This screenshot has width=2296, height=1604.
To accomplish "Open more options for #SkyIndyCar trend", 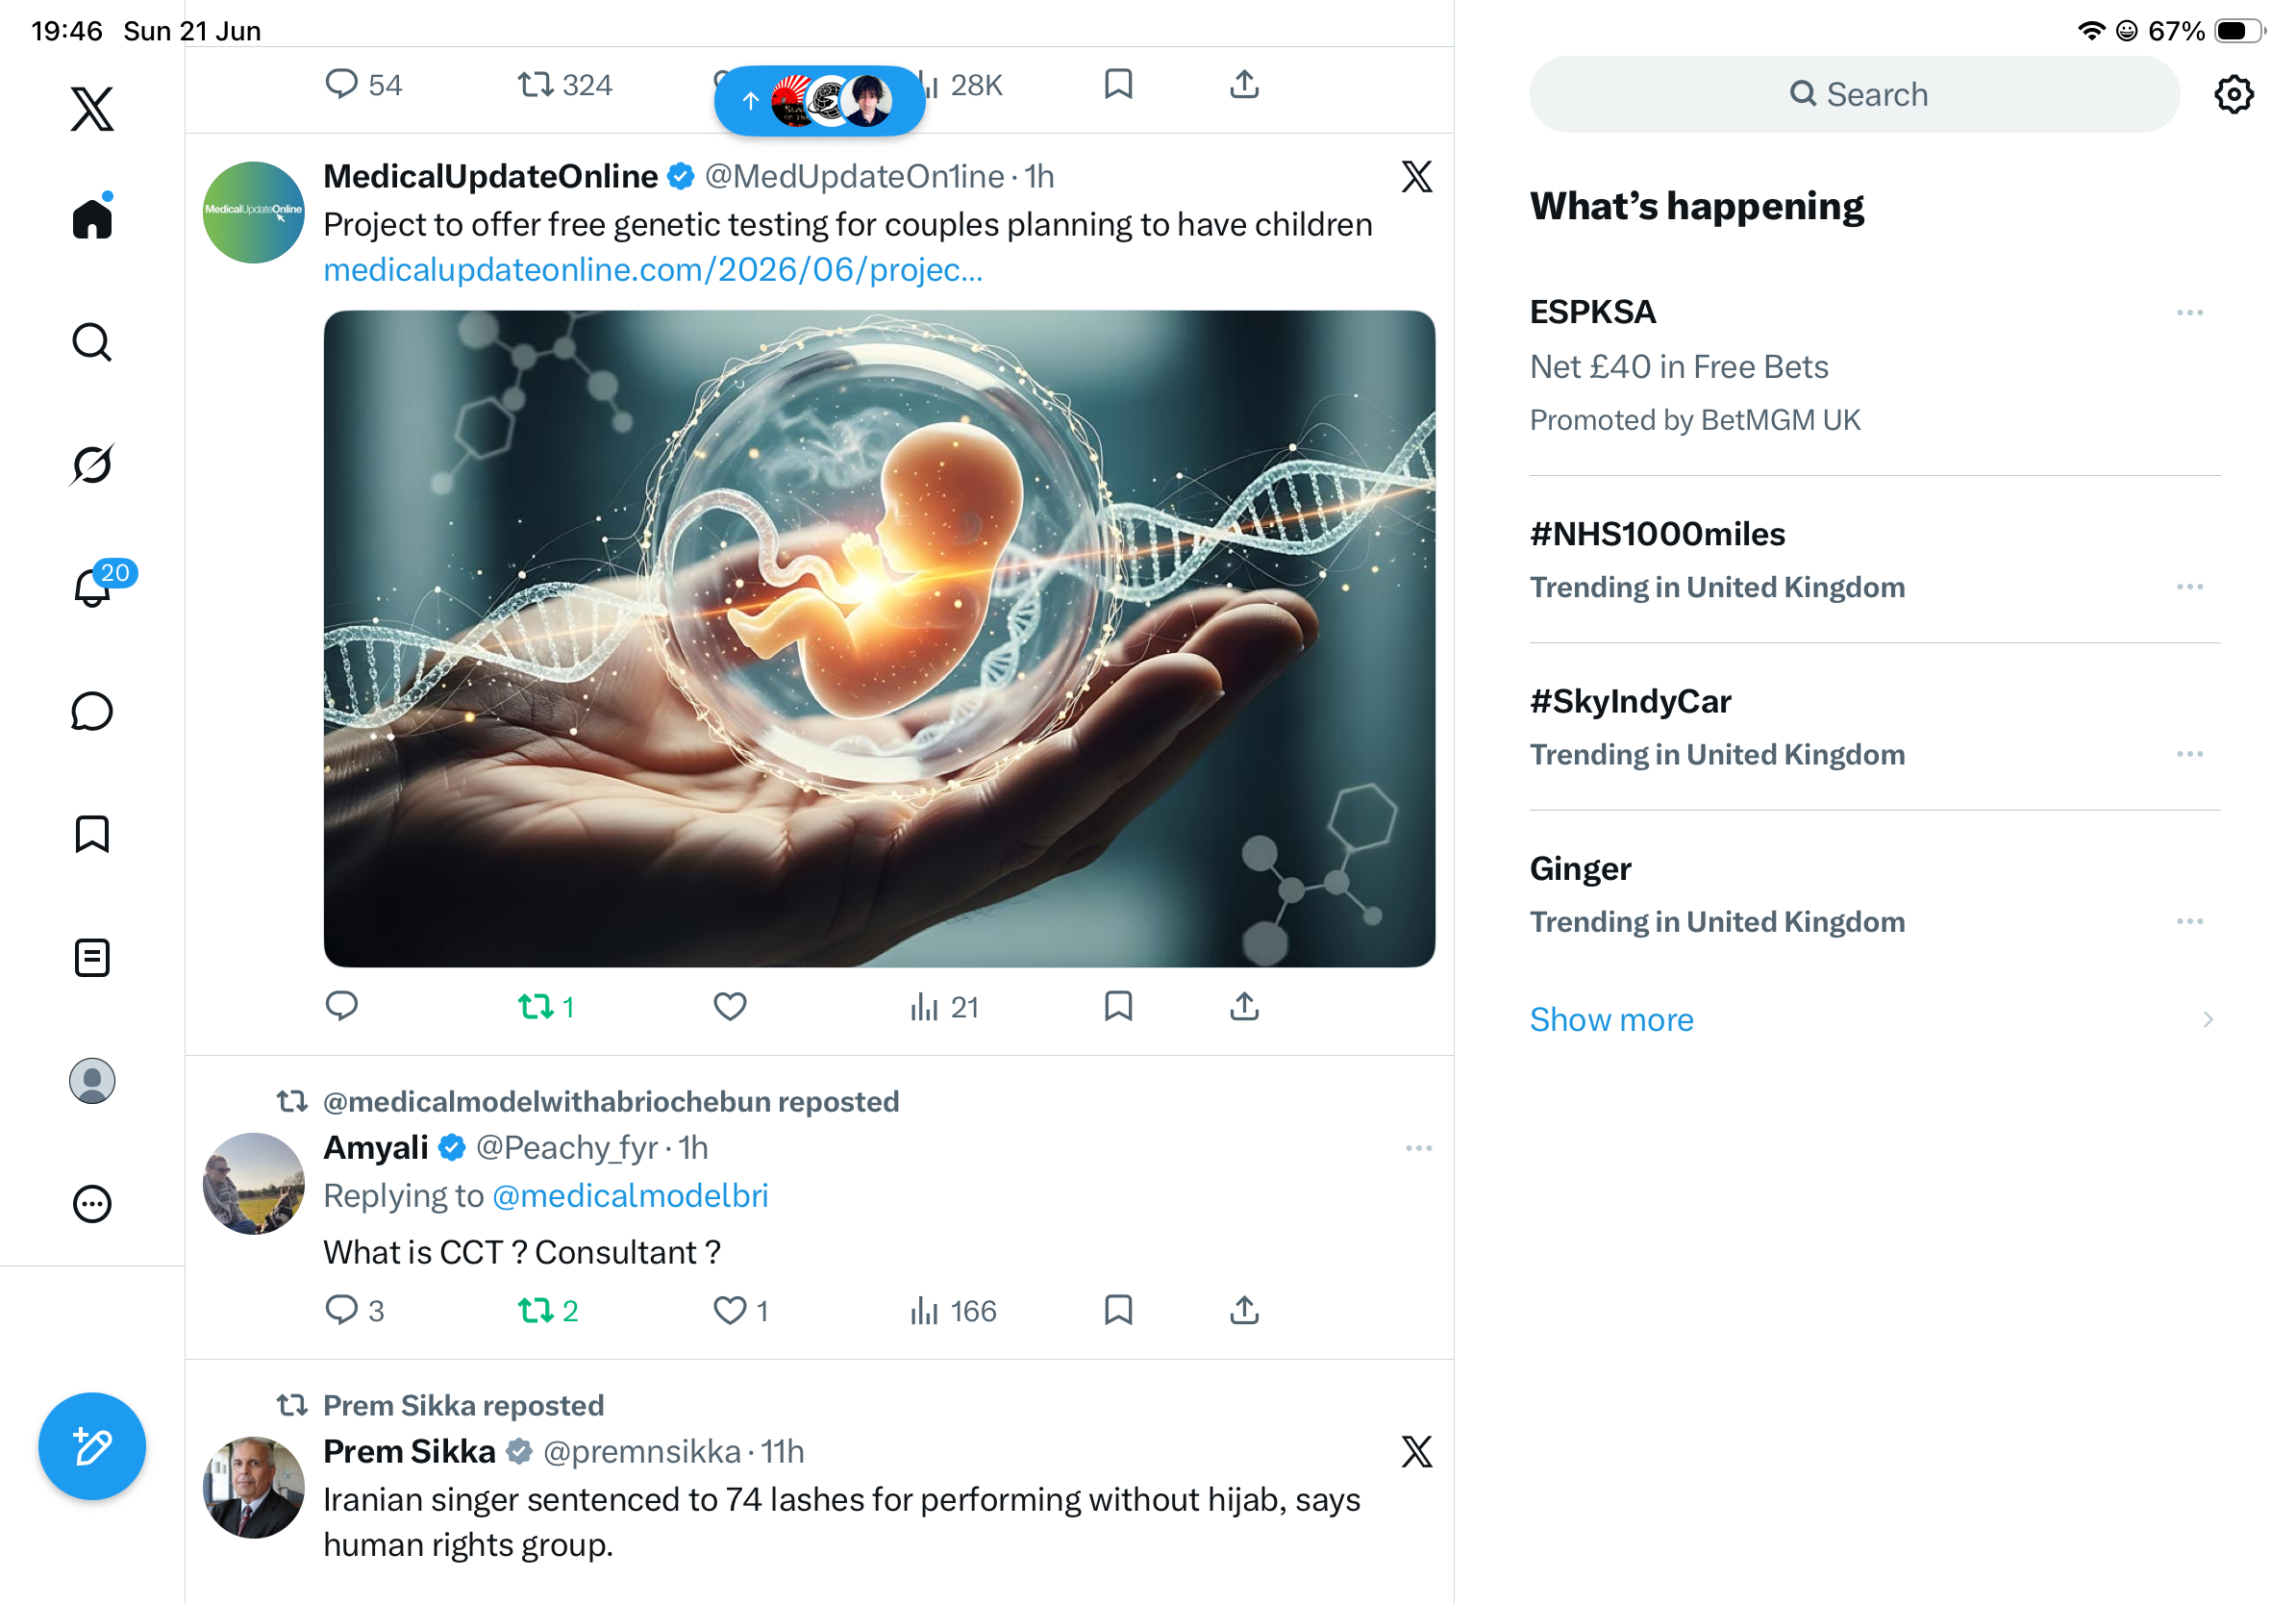I will coord(2190,754).
